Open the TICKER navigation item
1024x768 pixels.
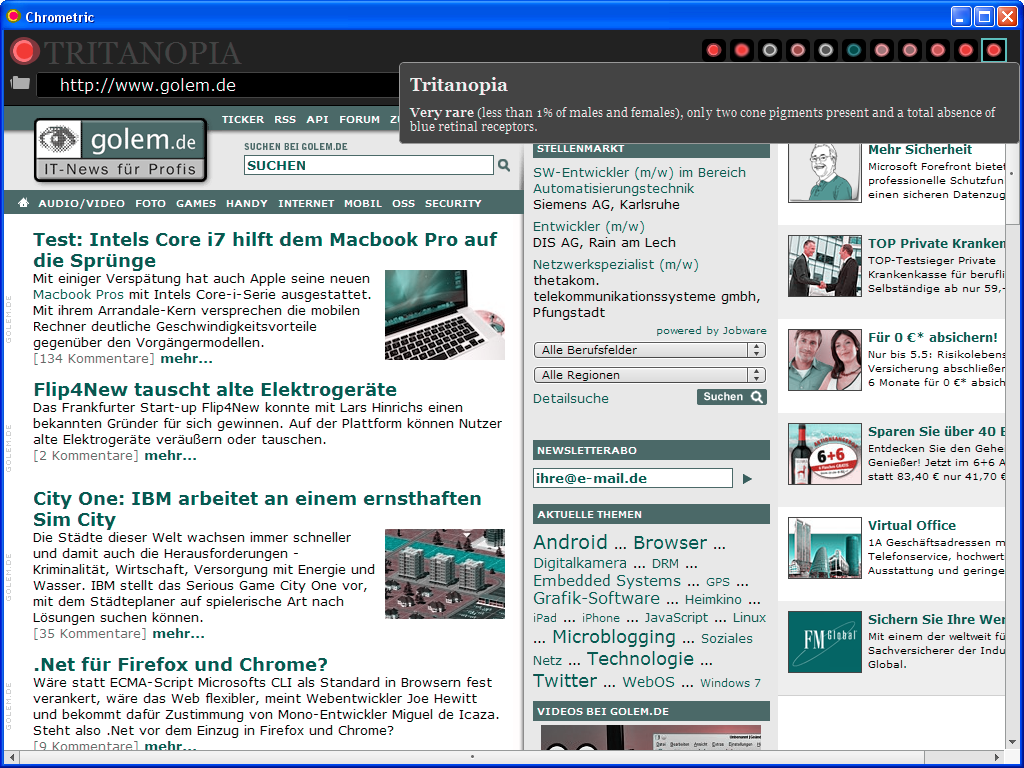tap(243, 120)
